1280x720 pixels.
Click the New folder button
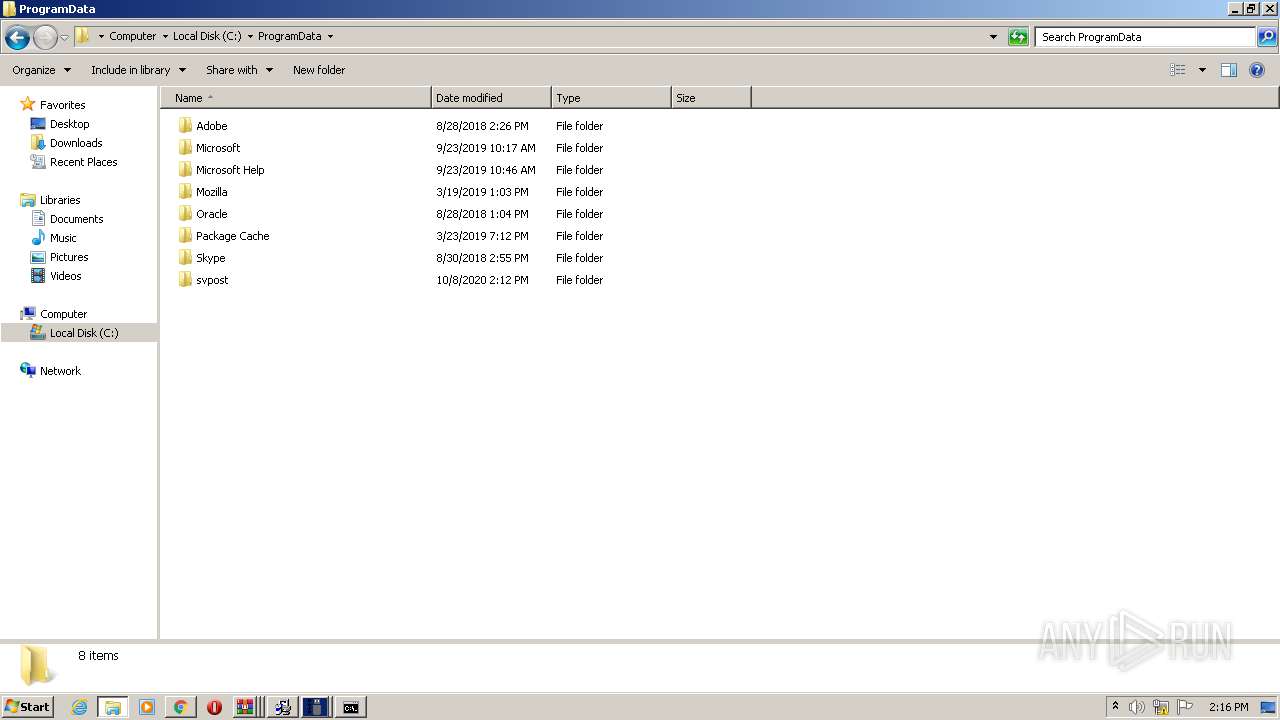click(x=319, y=70)
